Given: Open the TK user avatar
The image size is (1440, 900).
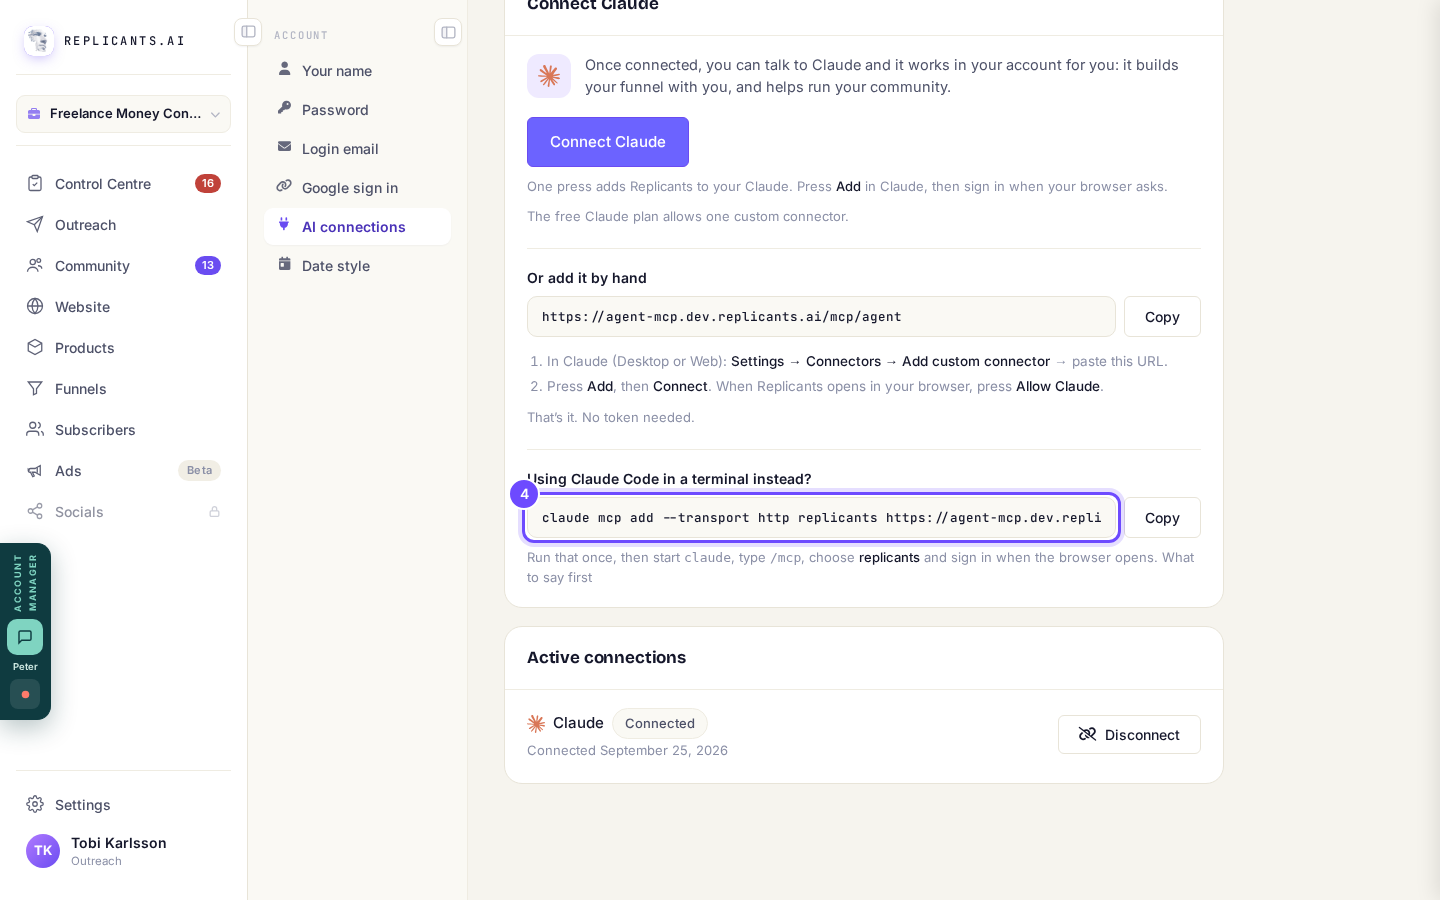Looking at the screenshot, I should pos(43,851).
